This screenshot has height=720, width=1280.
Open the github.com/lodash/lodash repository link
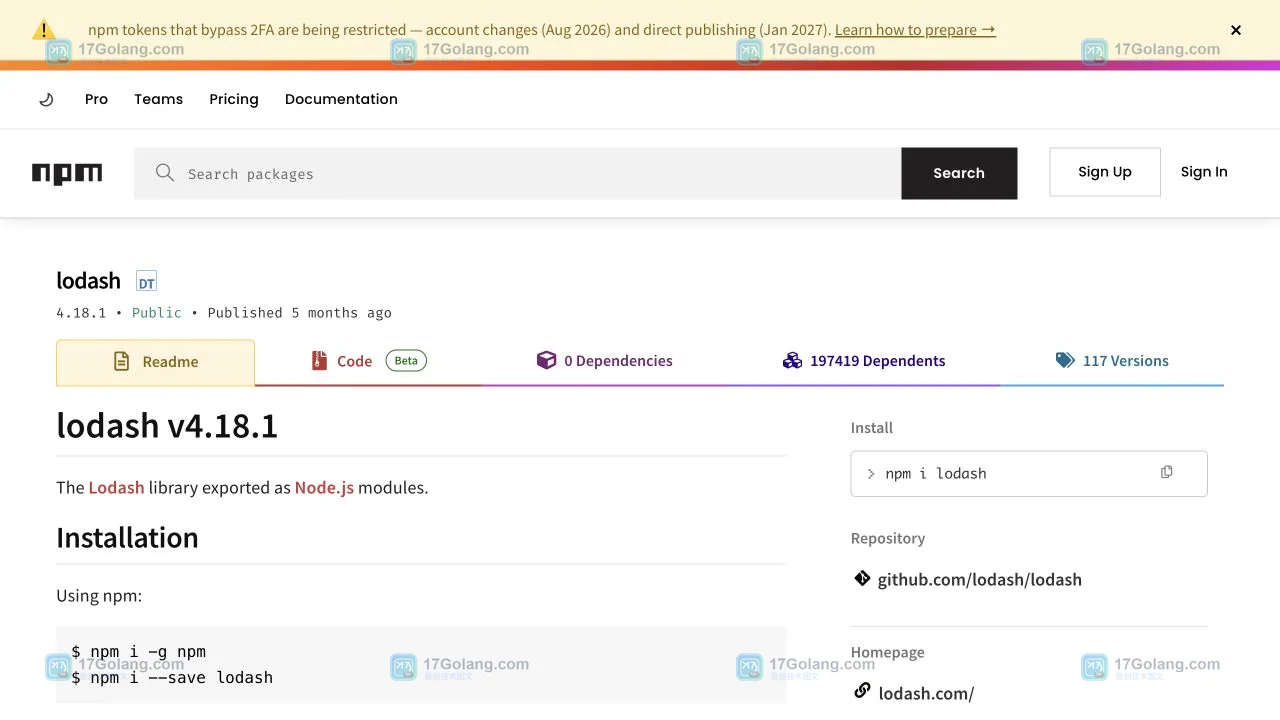coord(980,580)
